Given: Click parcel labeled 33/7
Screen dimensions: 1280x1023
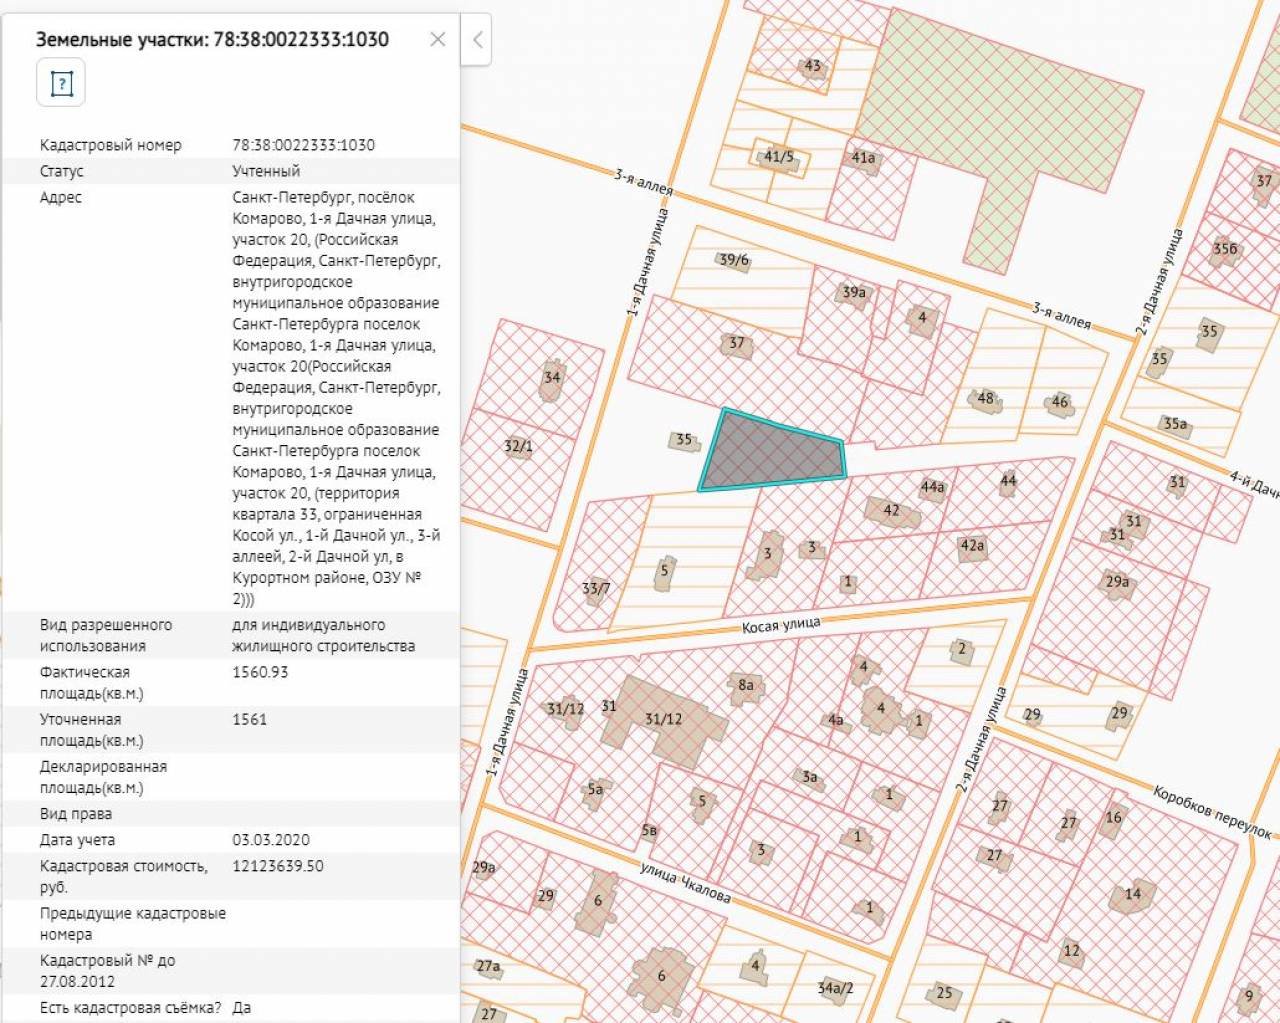Looking at the screenshot, I should (x=596, y=589).
